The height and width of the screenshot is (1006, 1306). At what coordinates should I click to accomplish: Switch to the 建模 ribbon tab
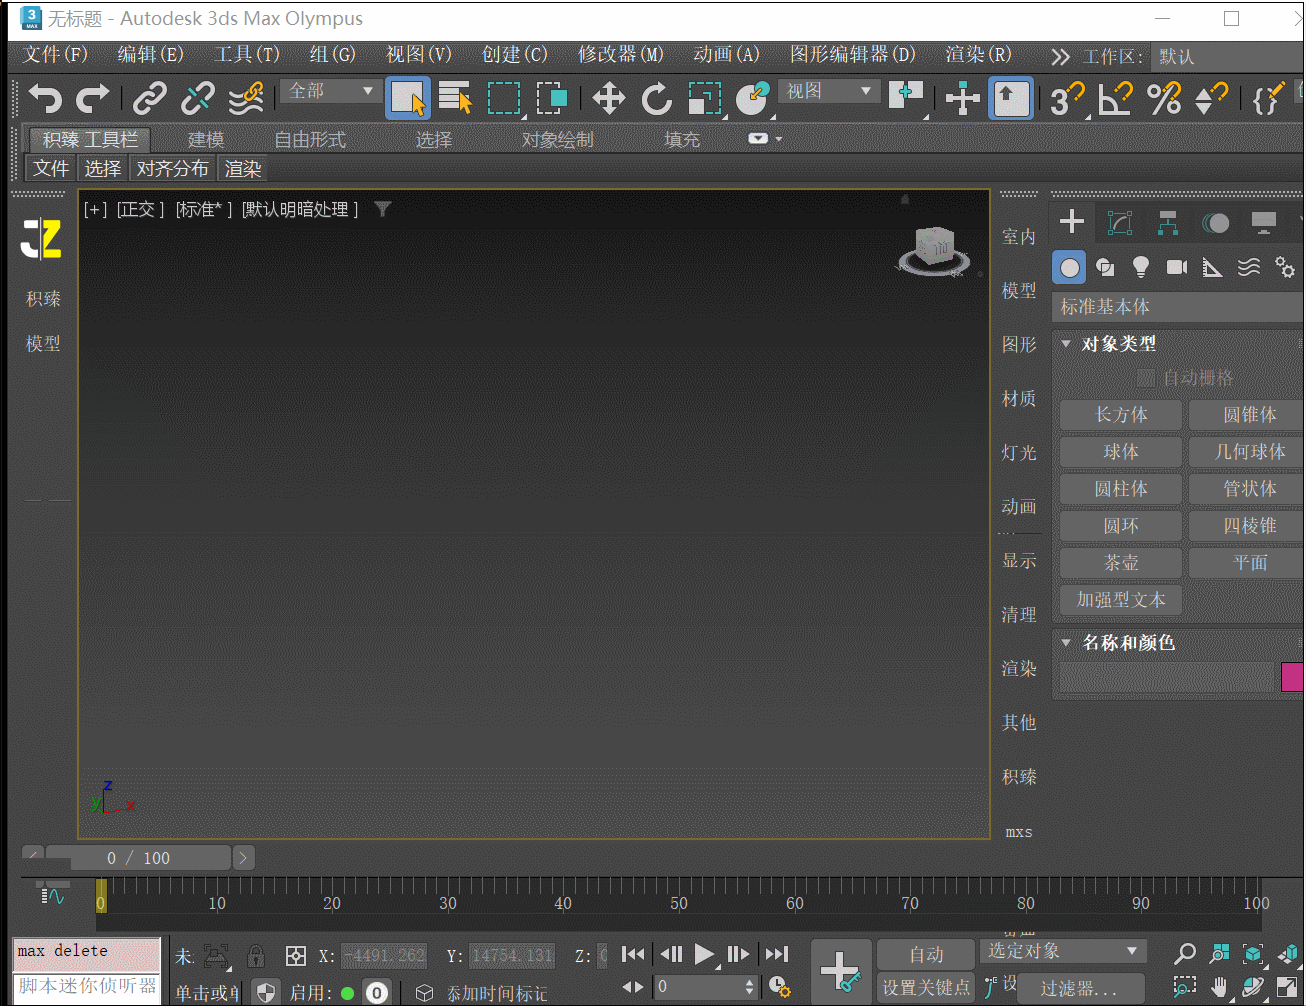pos(206,140)
